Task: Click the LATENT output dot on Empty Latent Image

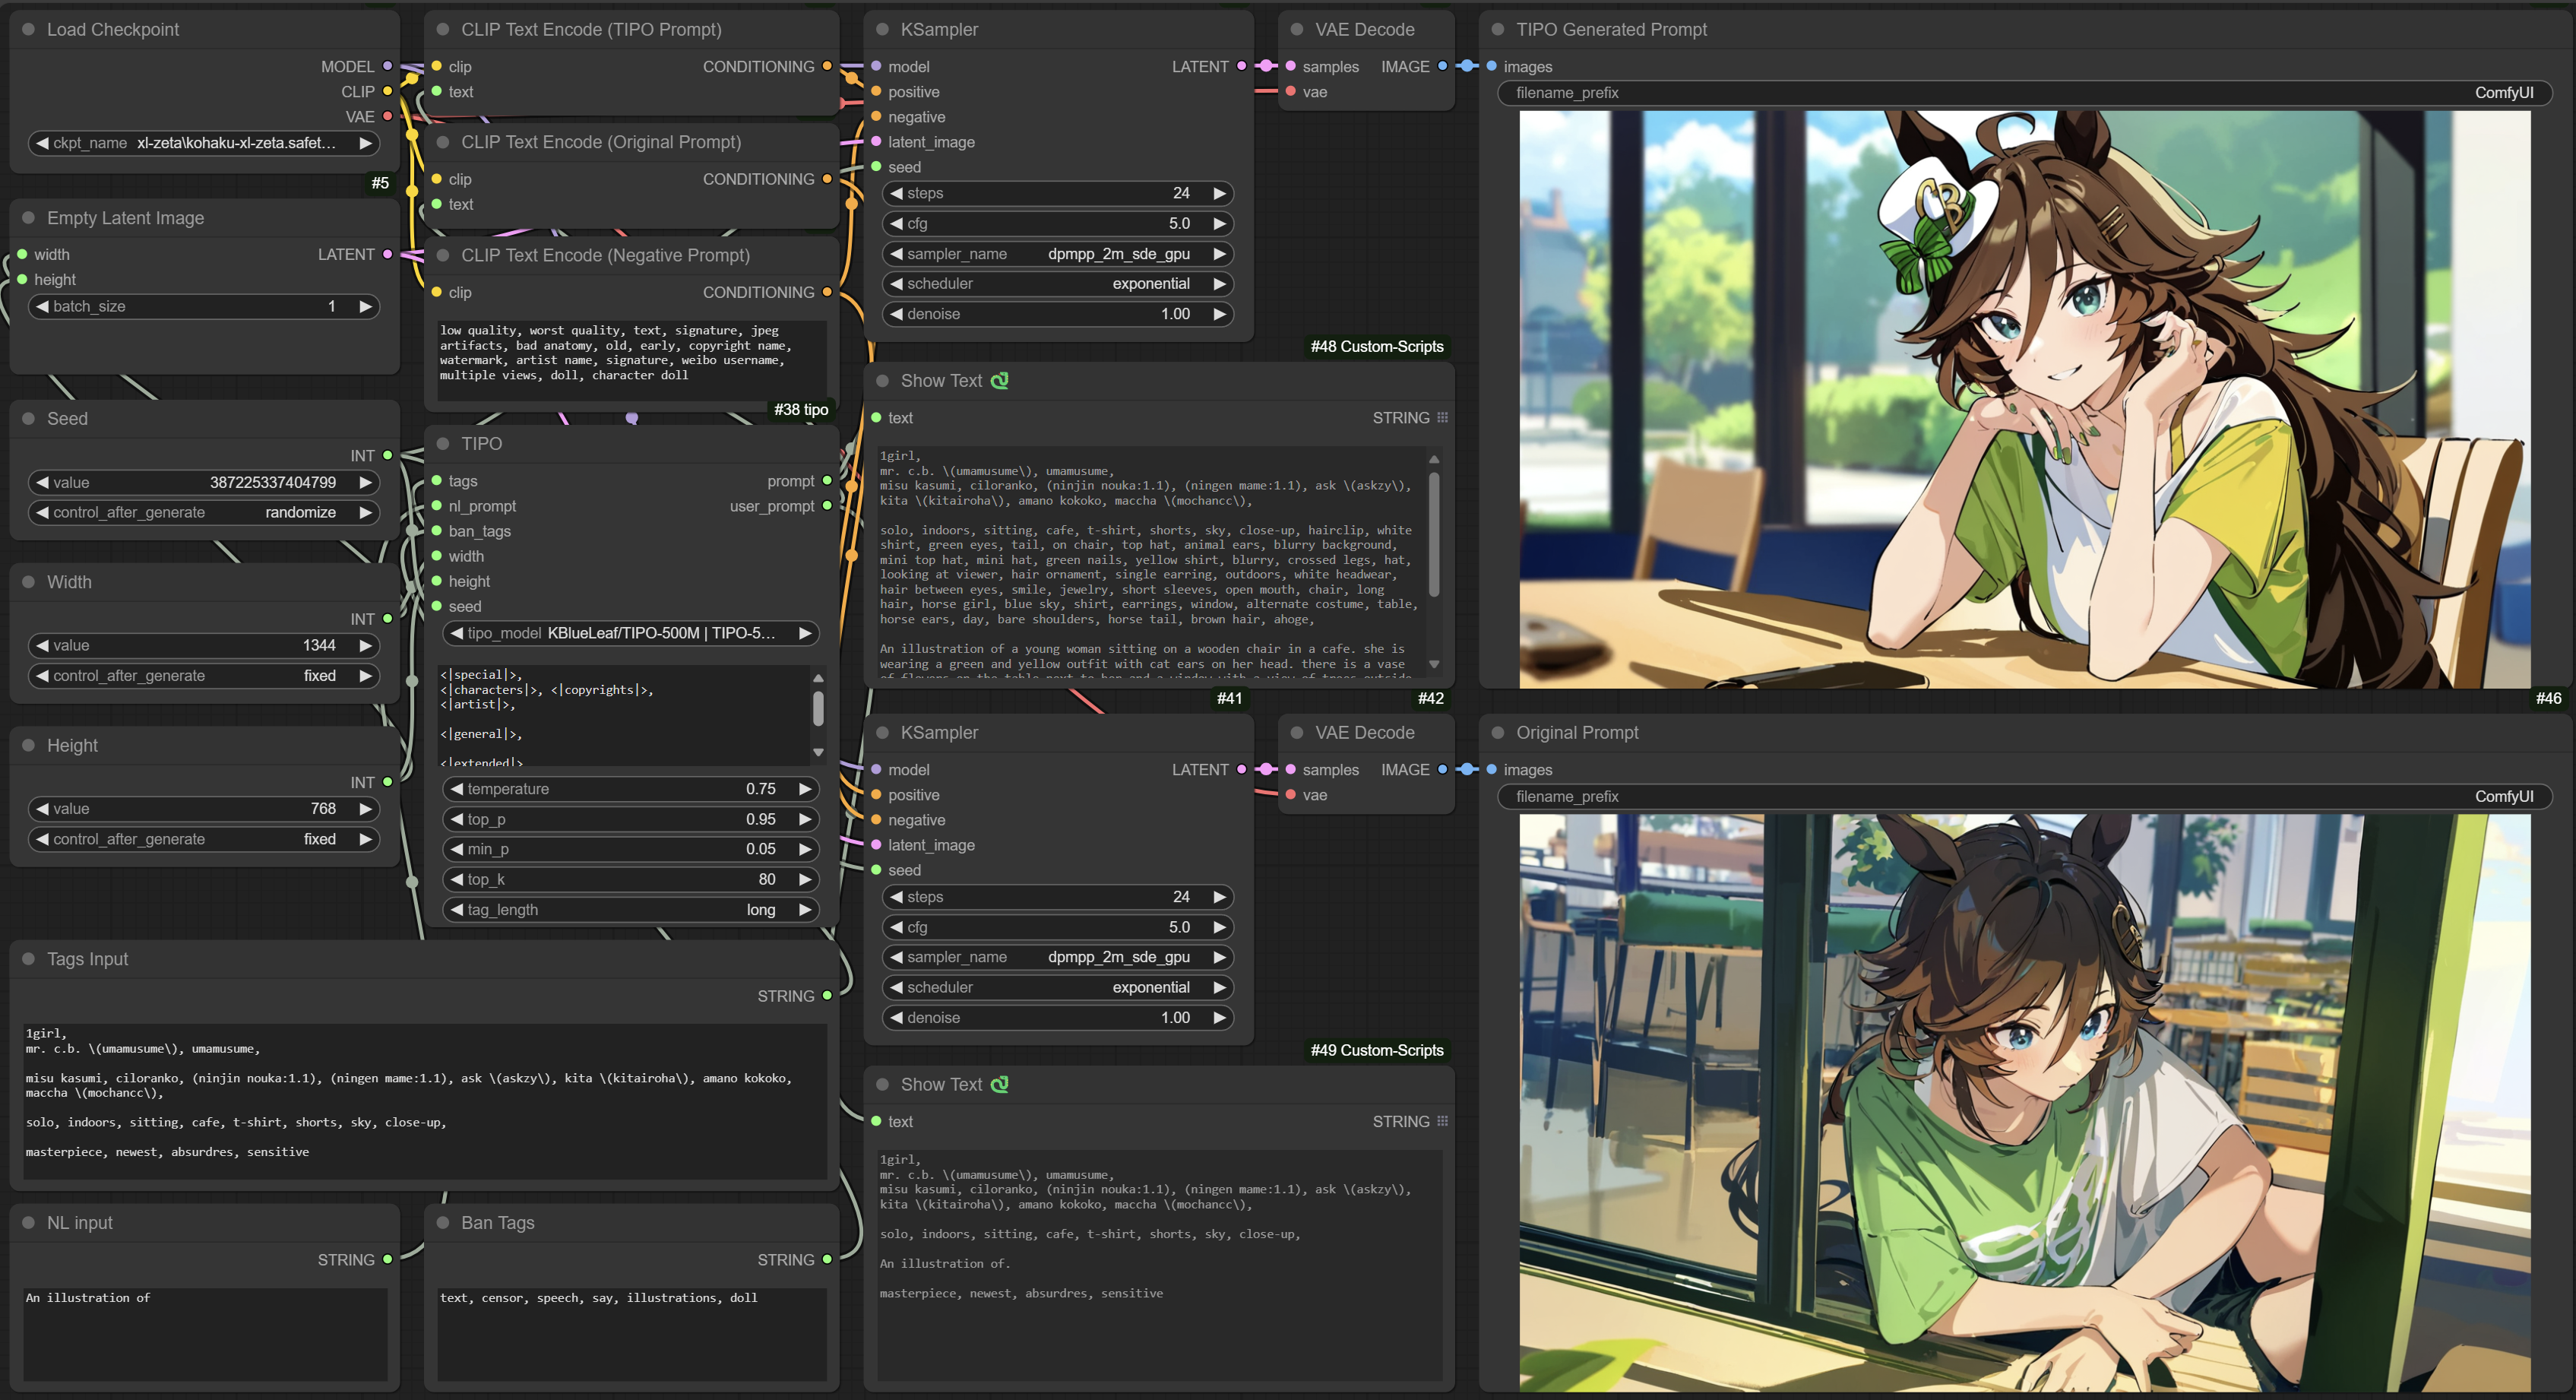Action: point(388,254)
